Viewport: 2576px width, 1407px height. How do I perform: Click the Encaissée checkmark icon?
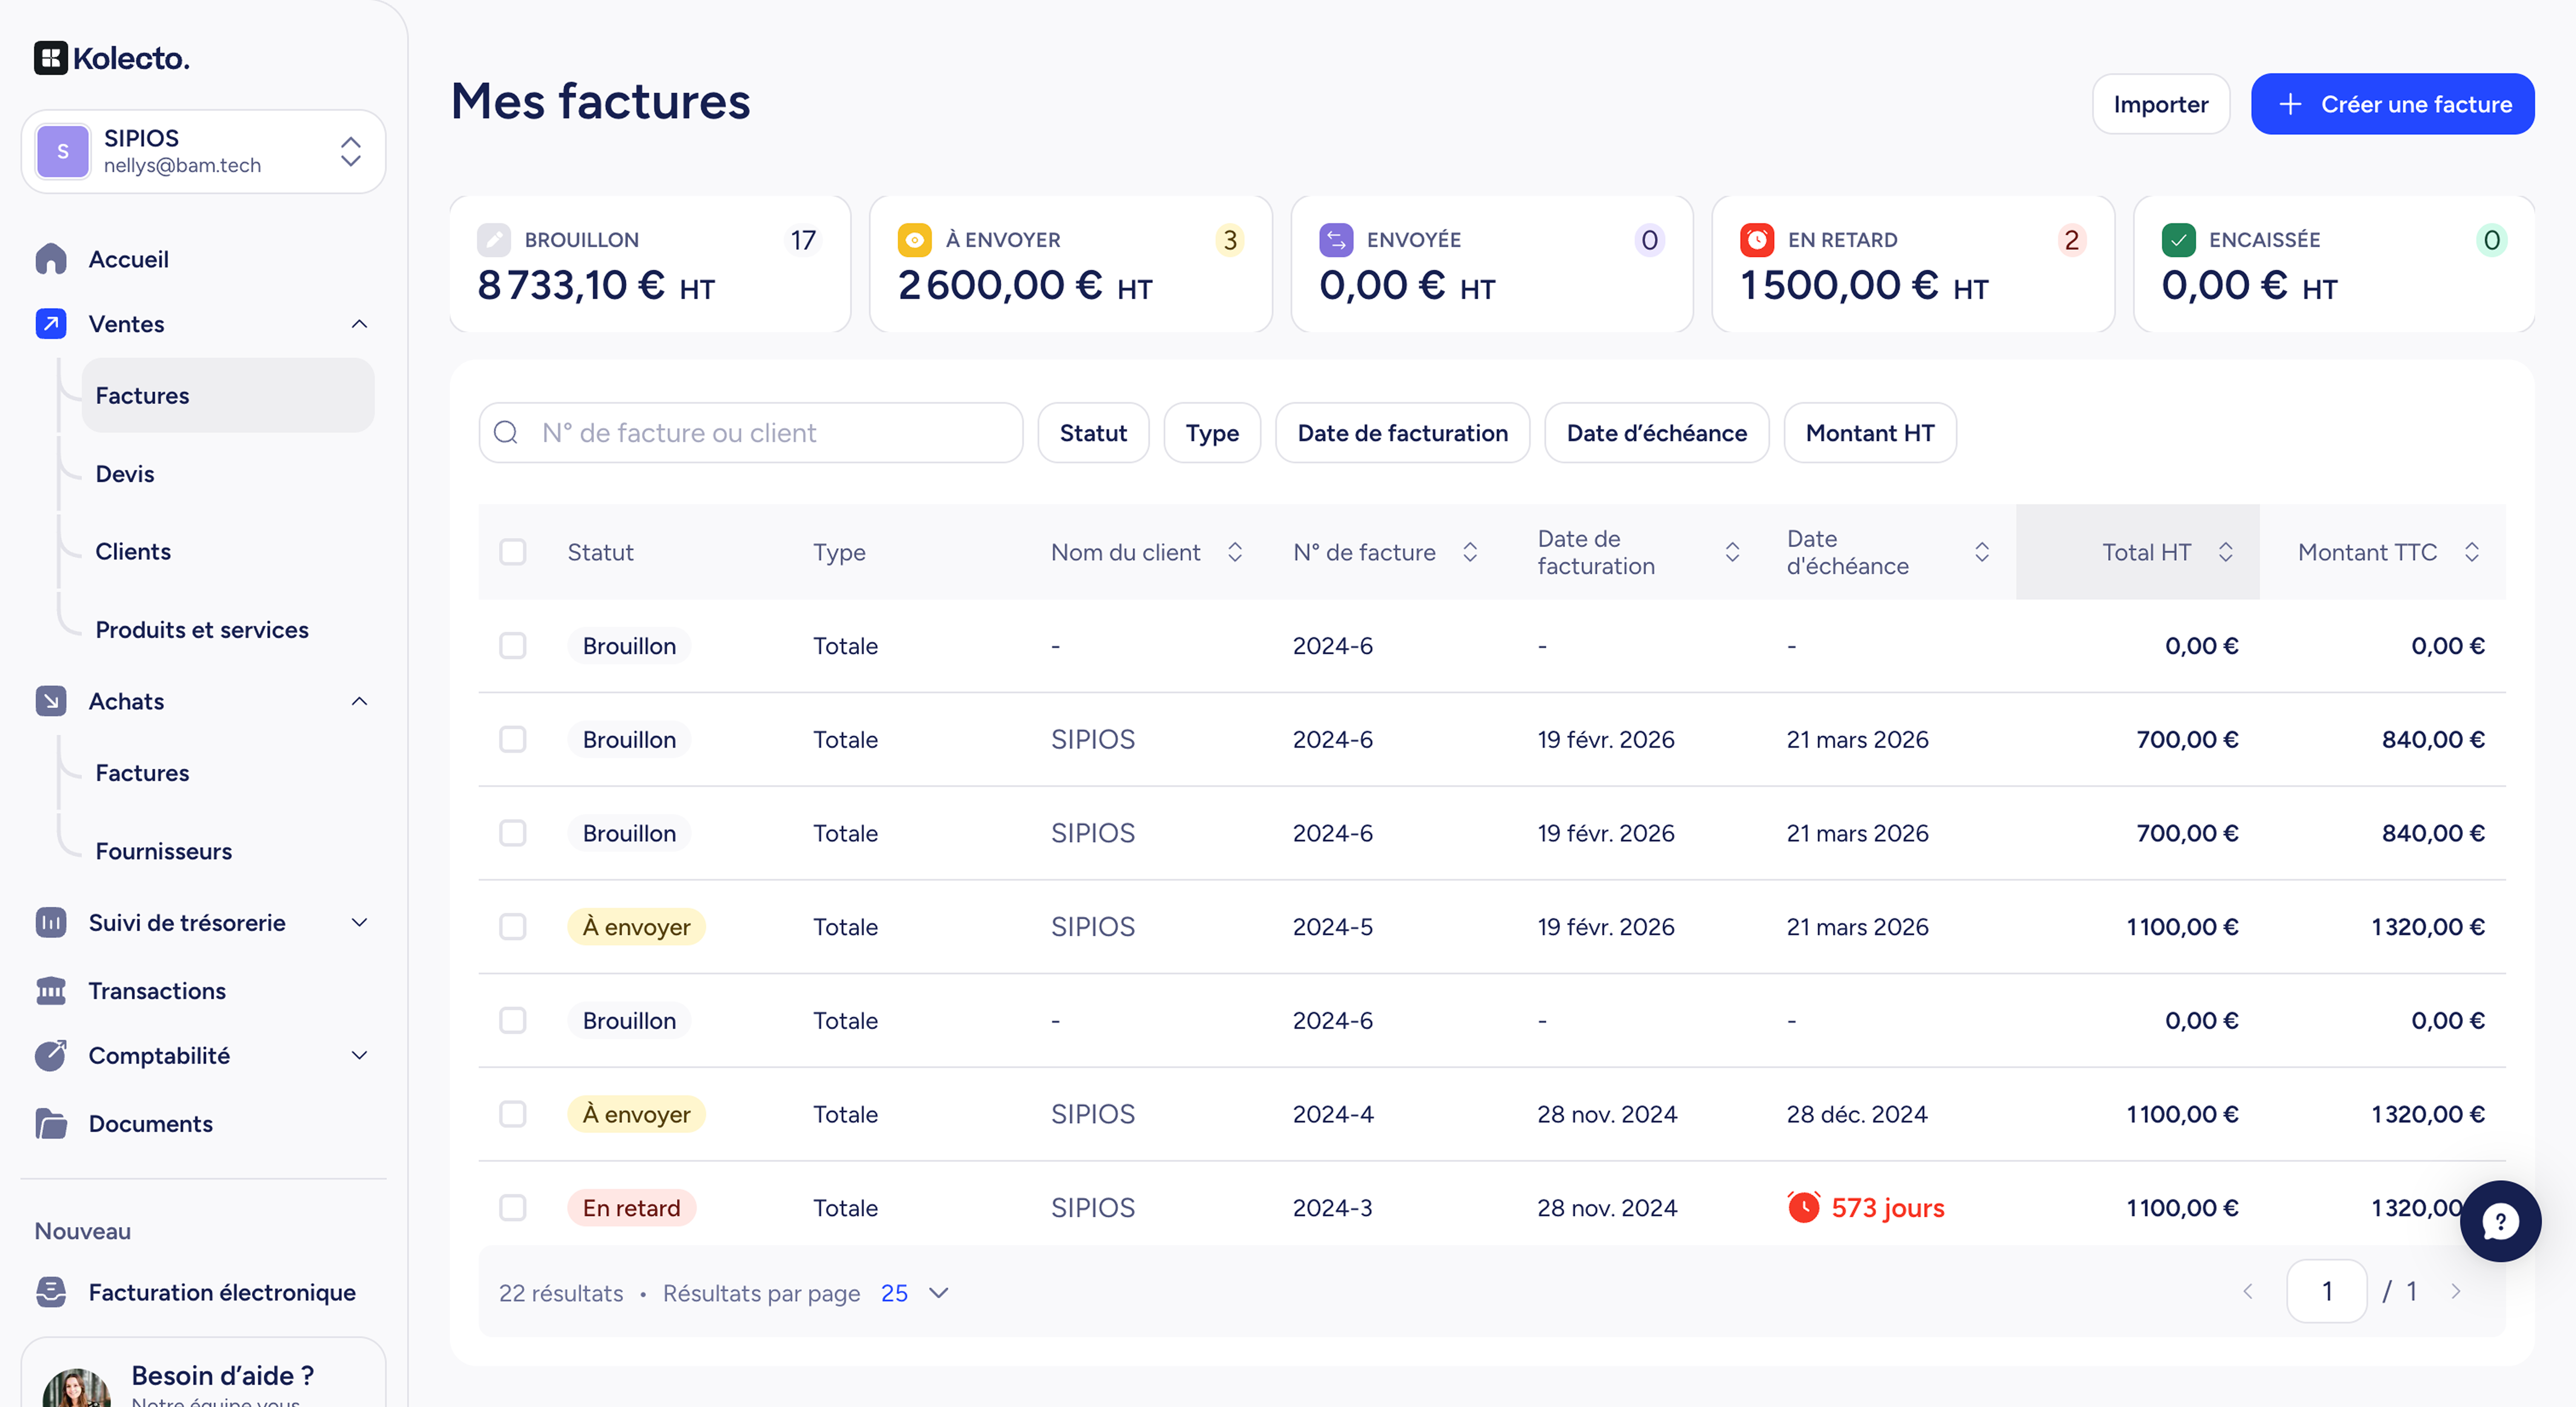click(x=2178, y=240)
